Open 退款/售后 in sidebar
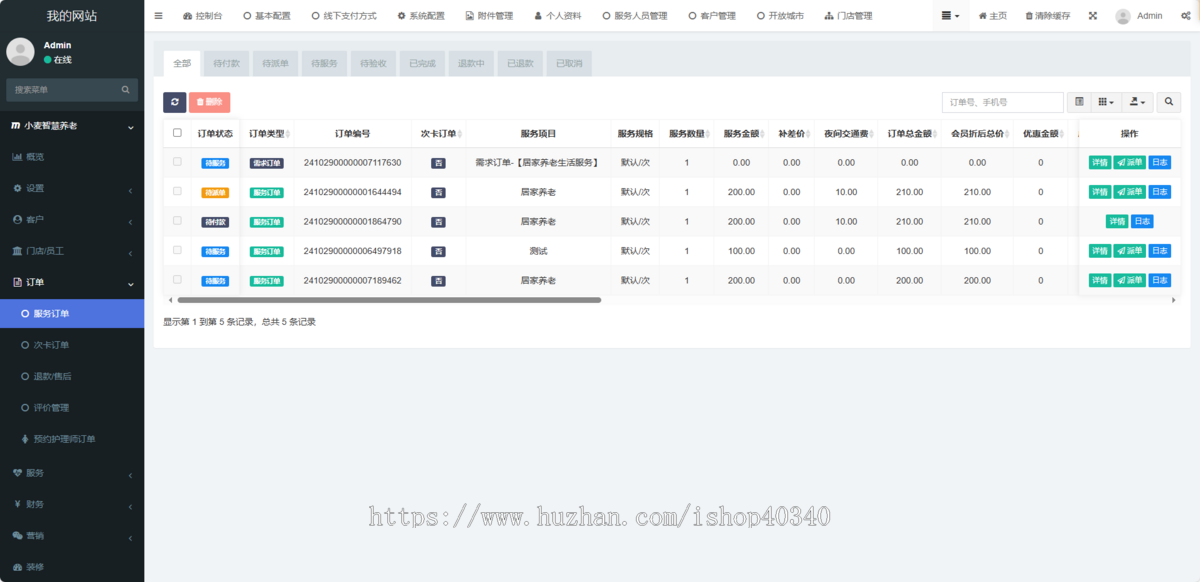Screen dimensions: 1200x582 coord(72,376)
